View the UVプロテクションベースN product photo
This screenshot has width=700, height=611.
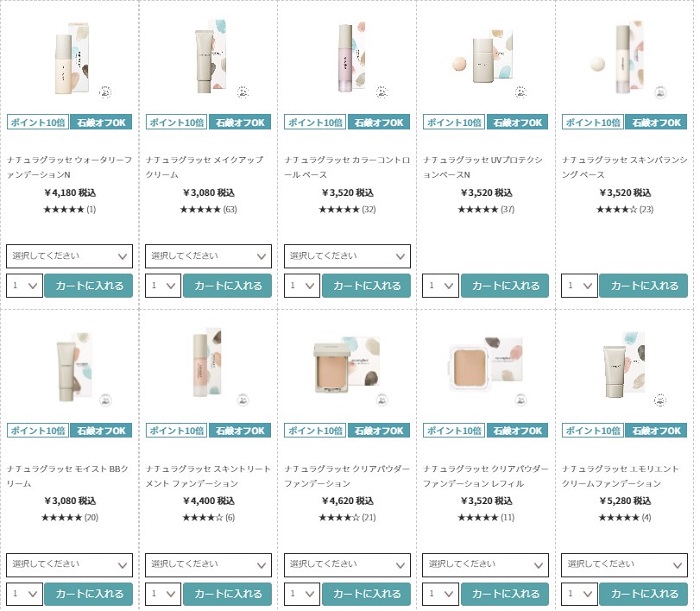(x=486, y=58)
